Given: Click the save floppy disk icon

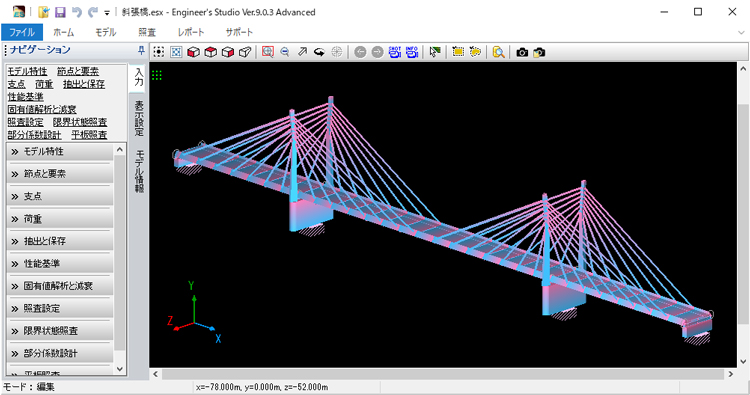Looking at the screenshot, I should pyautogui.click(x=60, y=12).
